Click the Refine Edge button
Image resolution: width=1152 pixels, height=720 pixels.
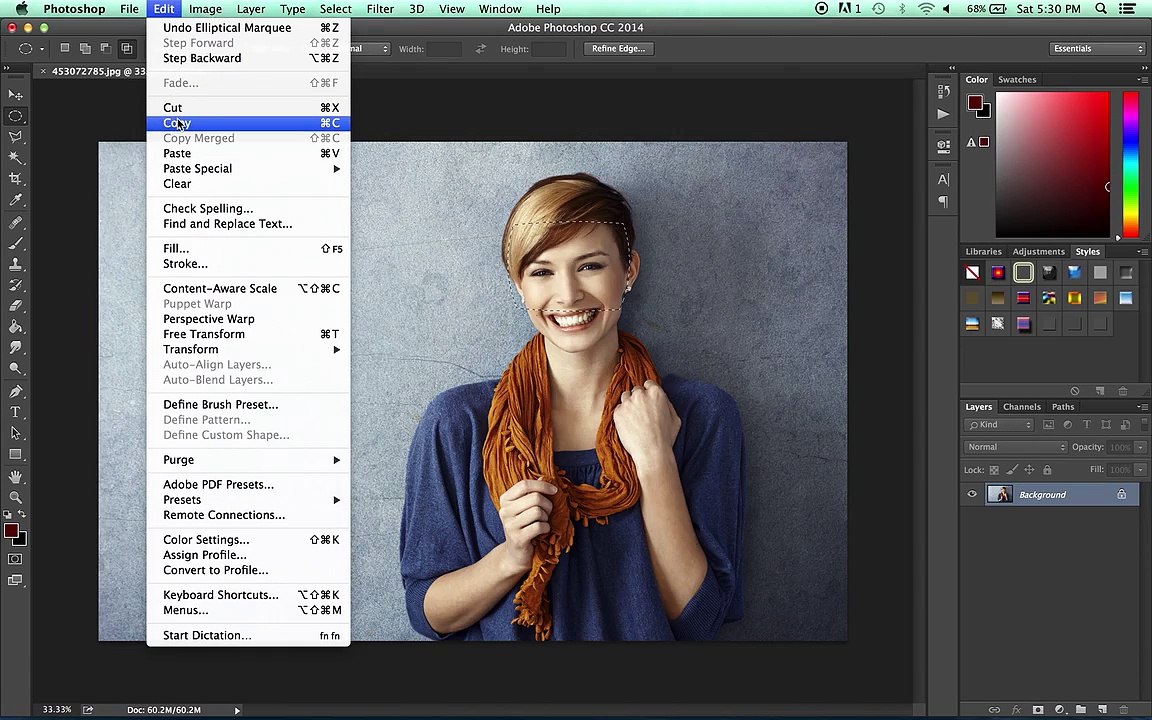[619, 48]
